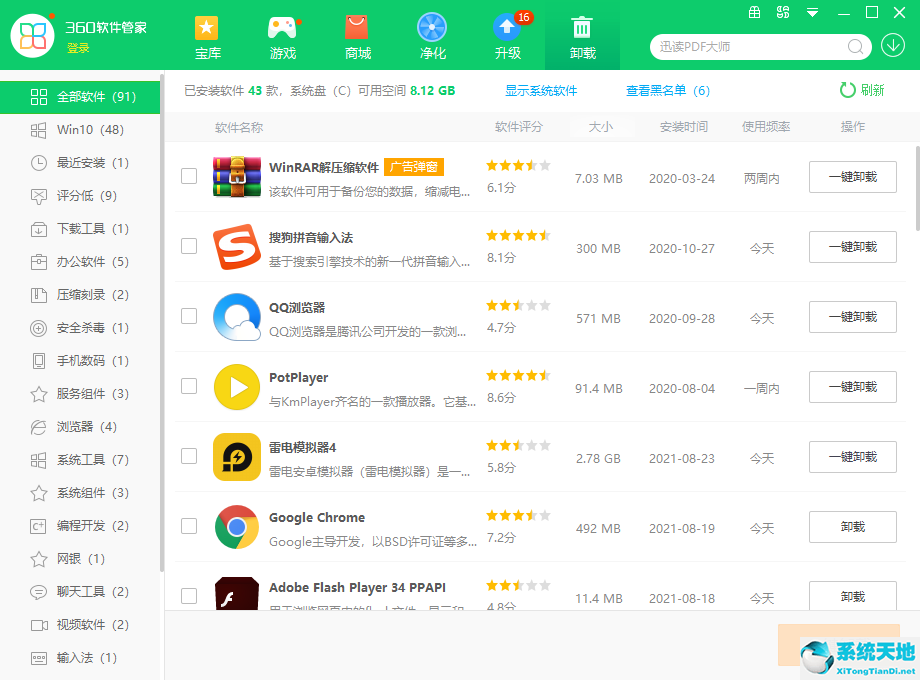This screenshot has height=680, width=920.
Task: Click the 游戏 gamepad icon
Action: [x=283, y=27]
